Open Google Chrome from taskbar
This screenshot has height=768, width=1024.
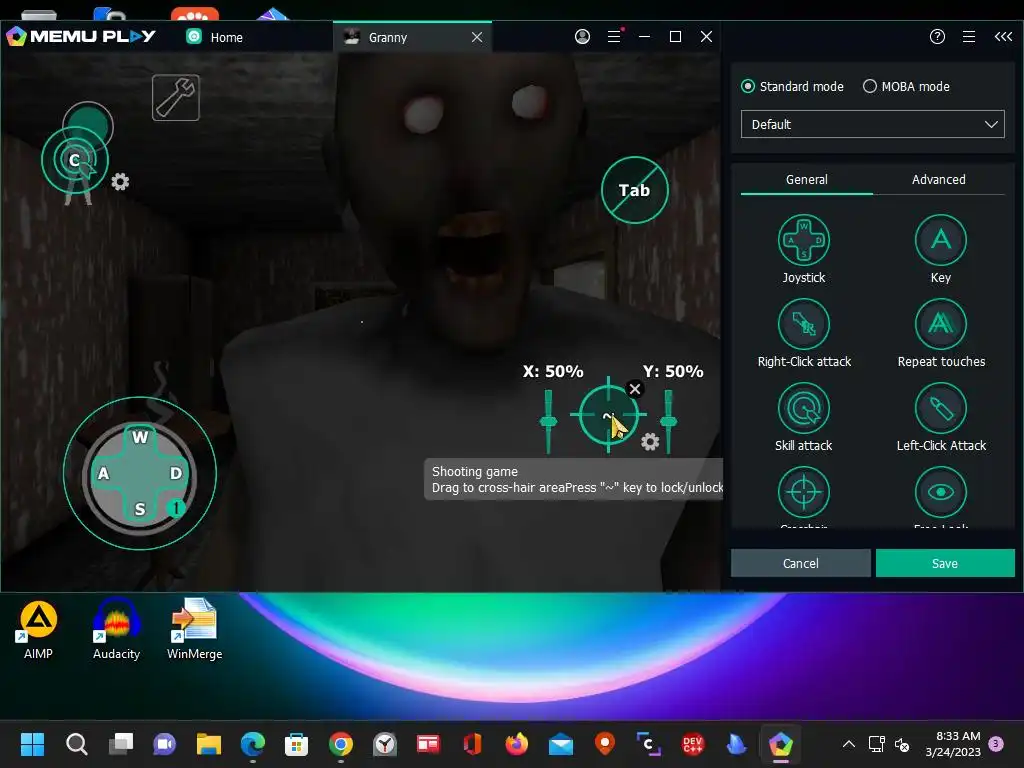point(341,744)
